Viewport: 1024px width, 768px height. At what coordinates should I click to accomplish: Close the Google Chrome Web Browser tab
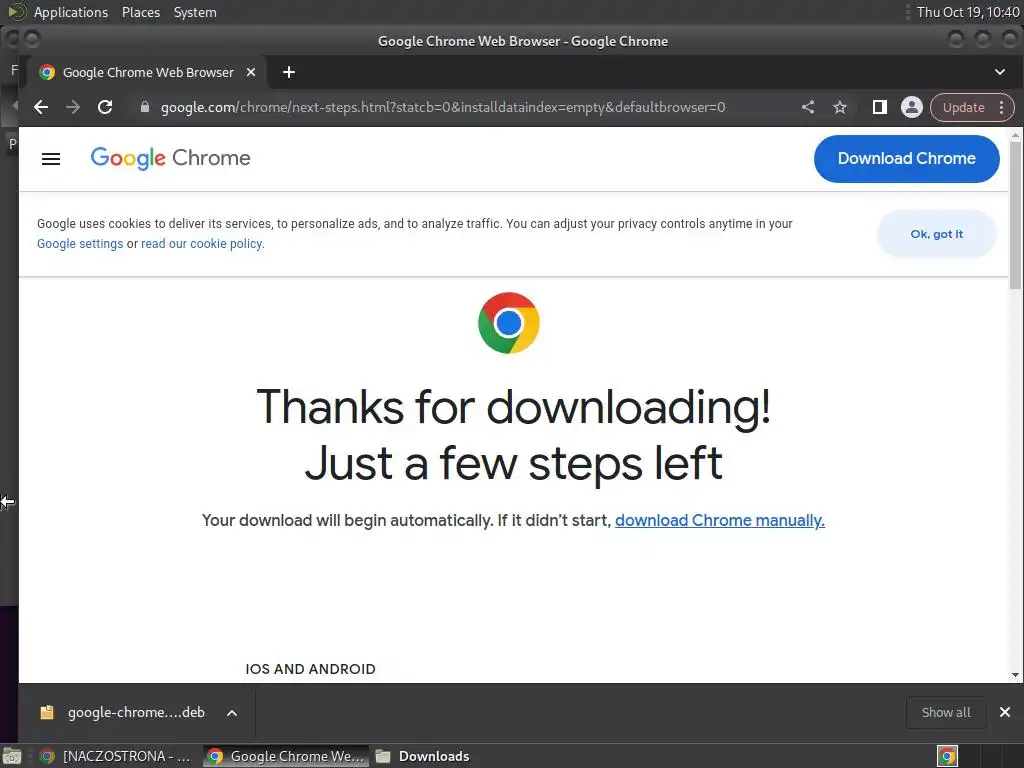pyautogui.click(x=251, y=72)
